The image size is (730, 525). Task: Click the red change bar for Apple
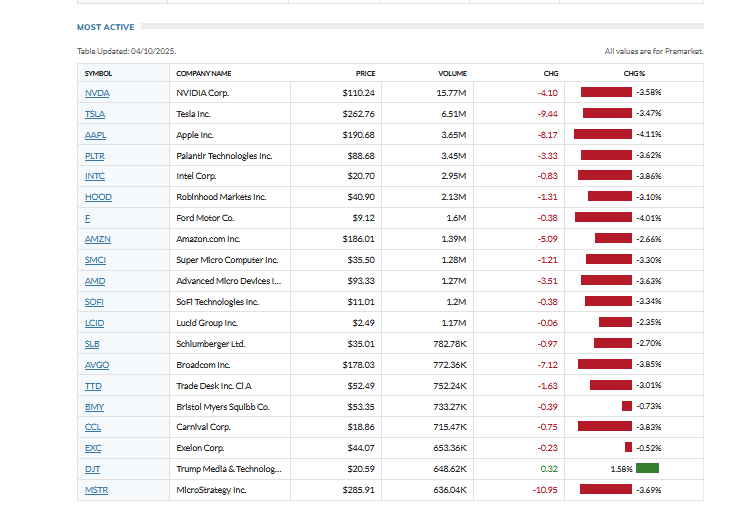(x=602, y=134)
